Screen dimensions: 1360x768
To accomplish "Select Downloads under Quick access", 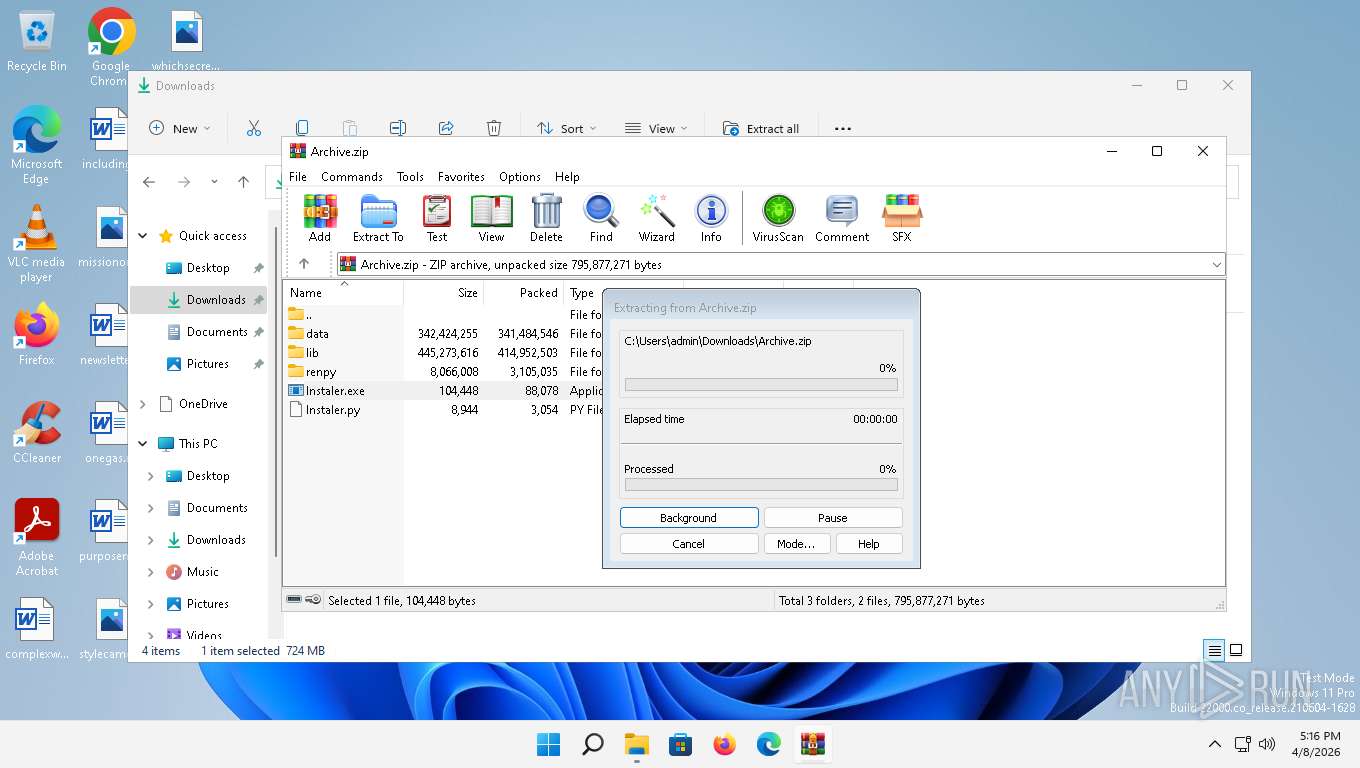I will pyautogui.click(x=199, y=300).
